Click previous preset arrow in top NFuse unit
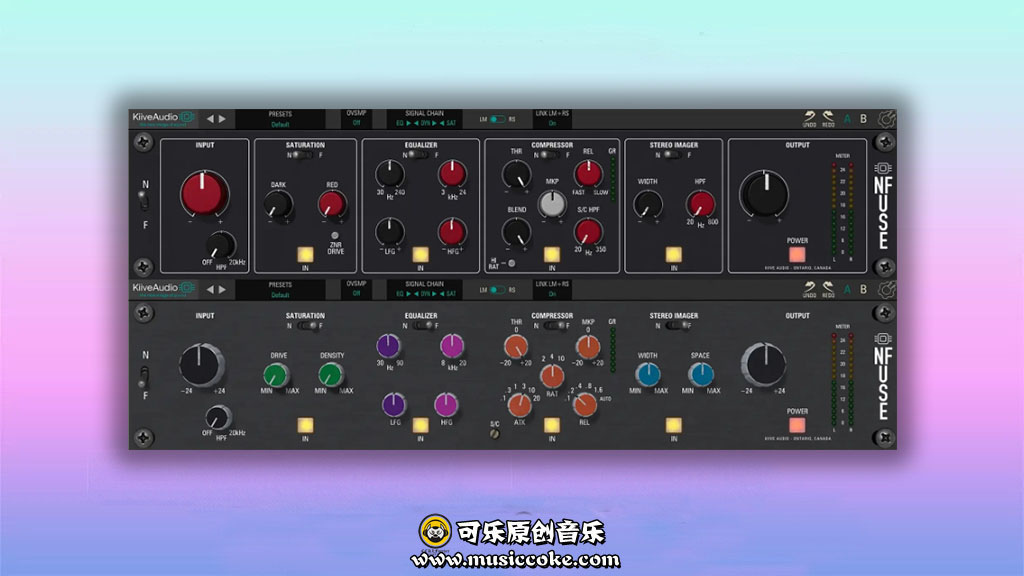 pos(210,119)
